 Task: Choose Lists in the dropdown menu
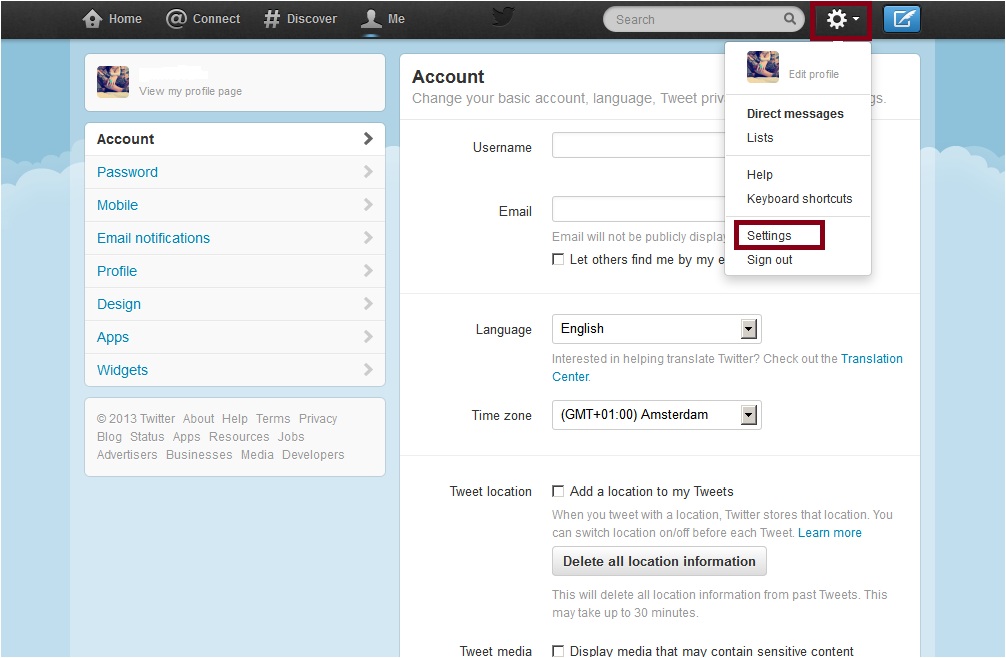pyautogui.click(x=760, y=138)
